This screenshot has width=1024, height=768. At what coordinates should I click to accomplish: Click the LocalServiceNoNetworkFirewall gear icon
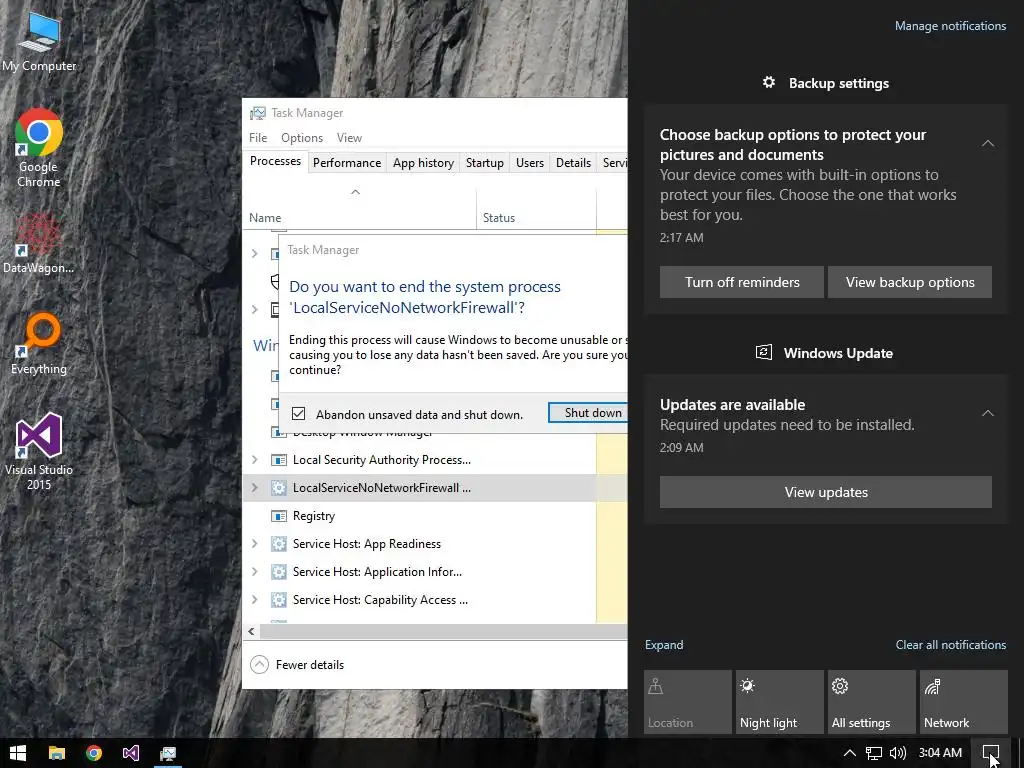point(279,488)
